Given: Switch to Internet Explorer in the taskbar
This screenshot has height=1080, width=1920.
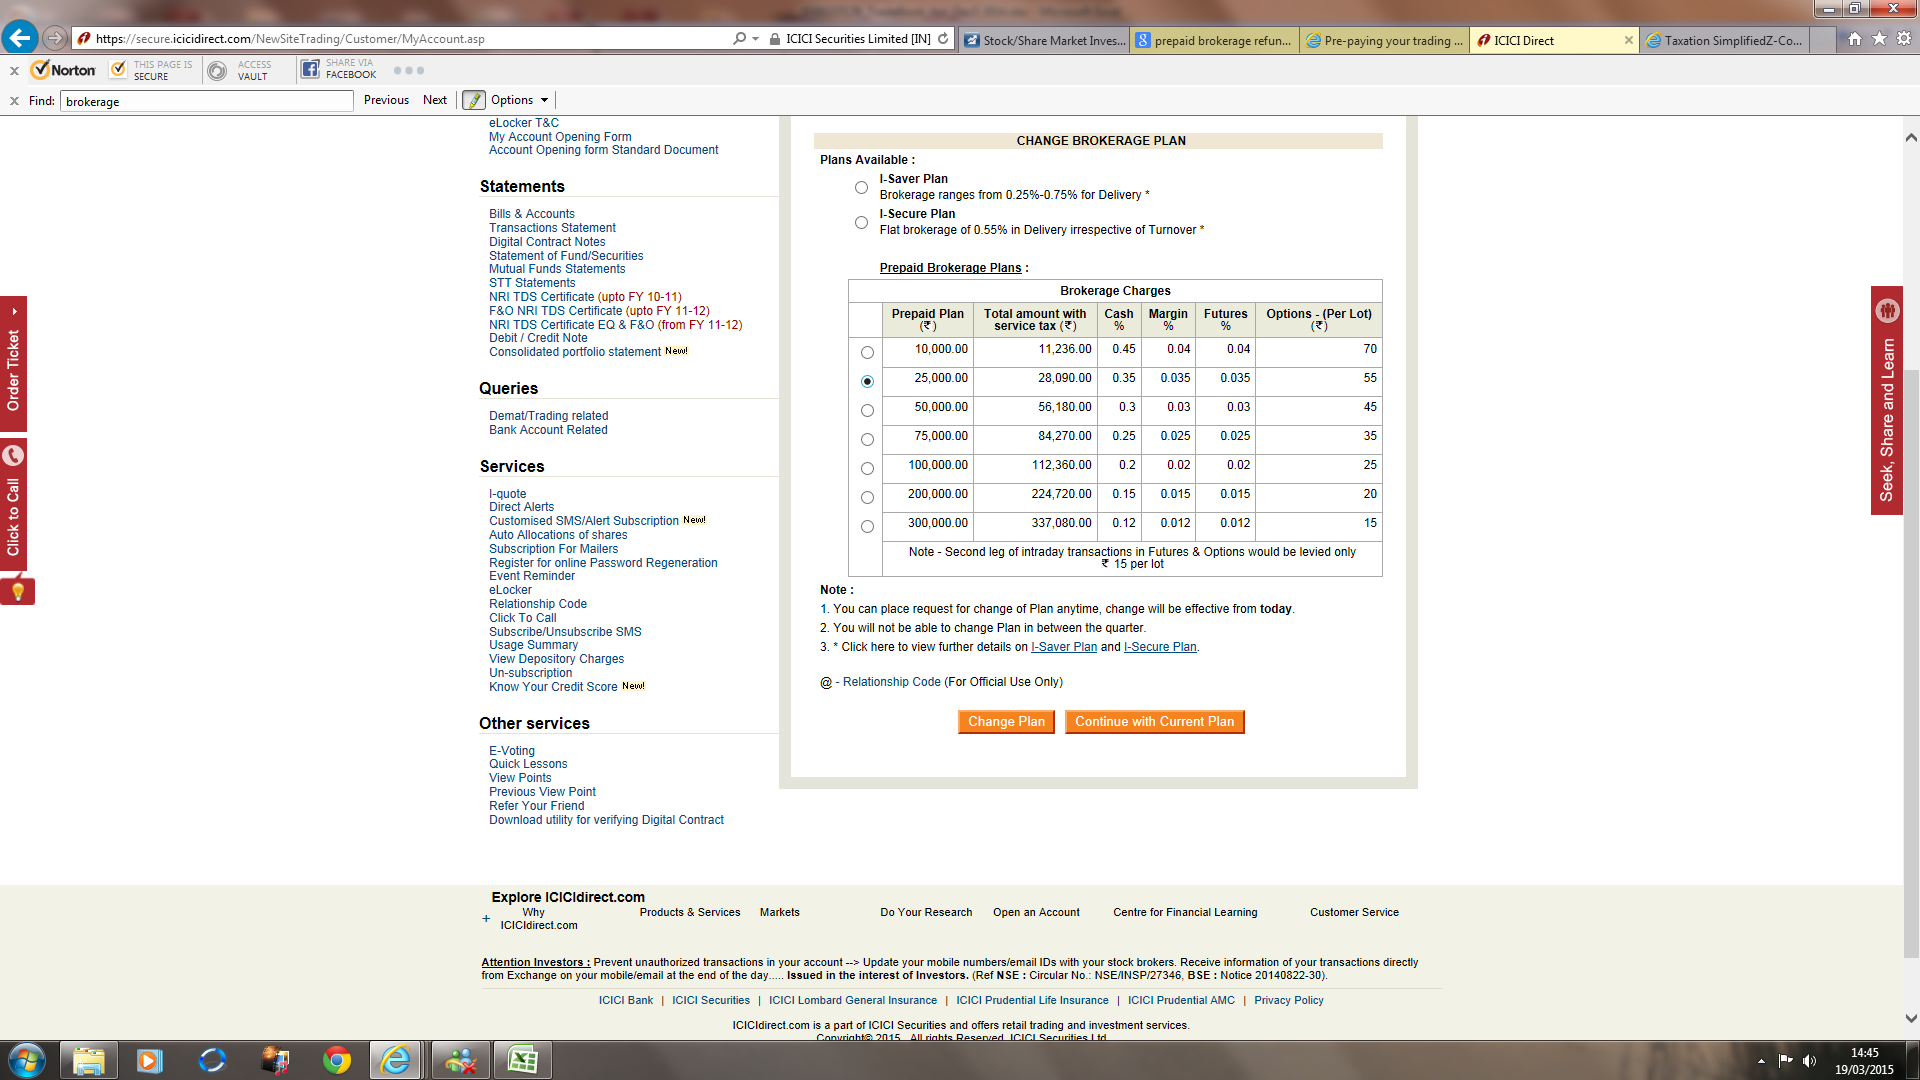Looking at the screenshot, I should [396, 1060].
